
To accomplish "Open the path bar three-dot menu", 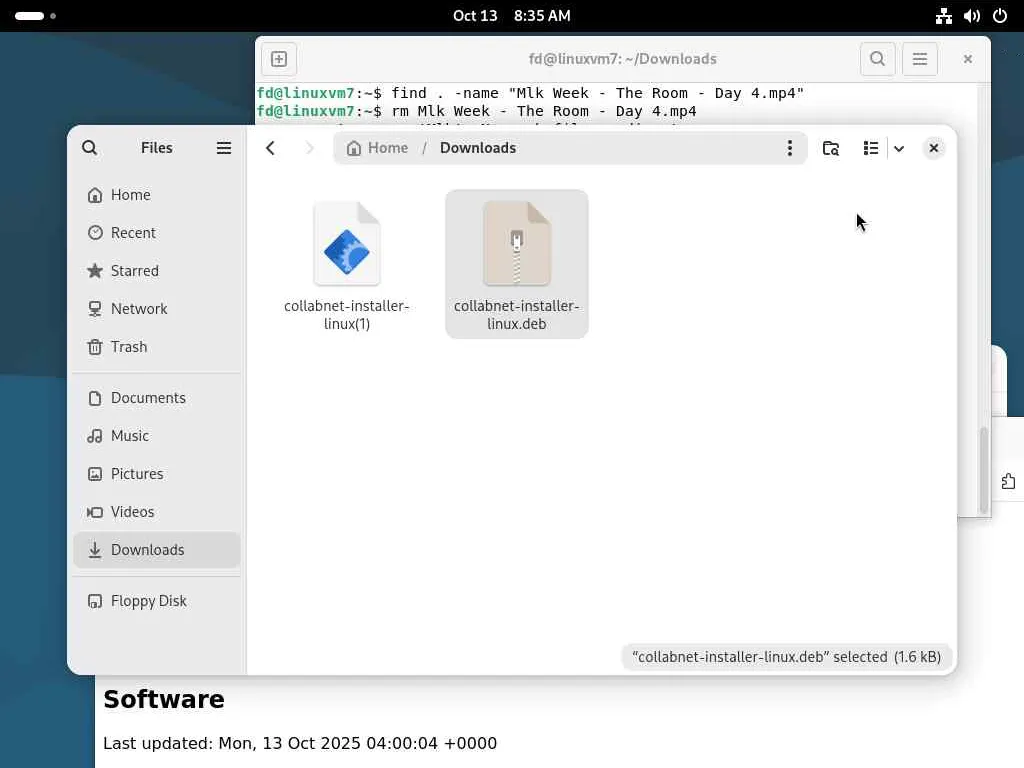I will tap(790, 148).
